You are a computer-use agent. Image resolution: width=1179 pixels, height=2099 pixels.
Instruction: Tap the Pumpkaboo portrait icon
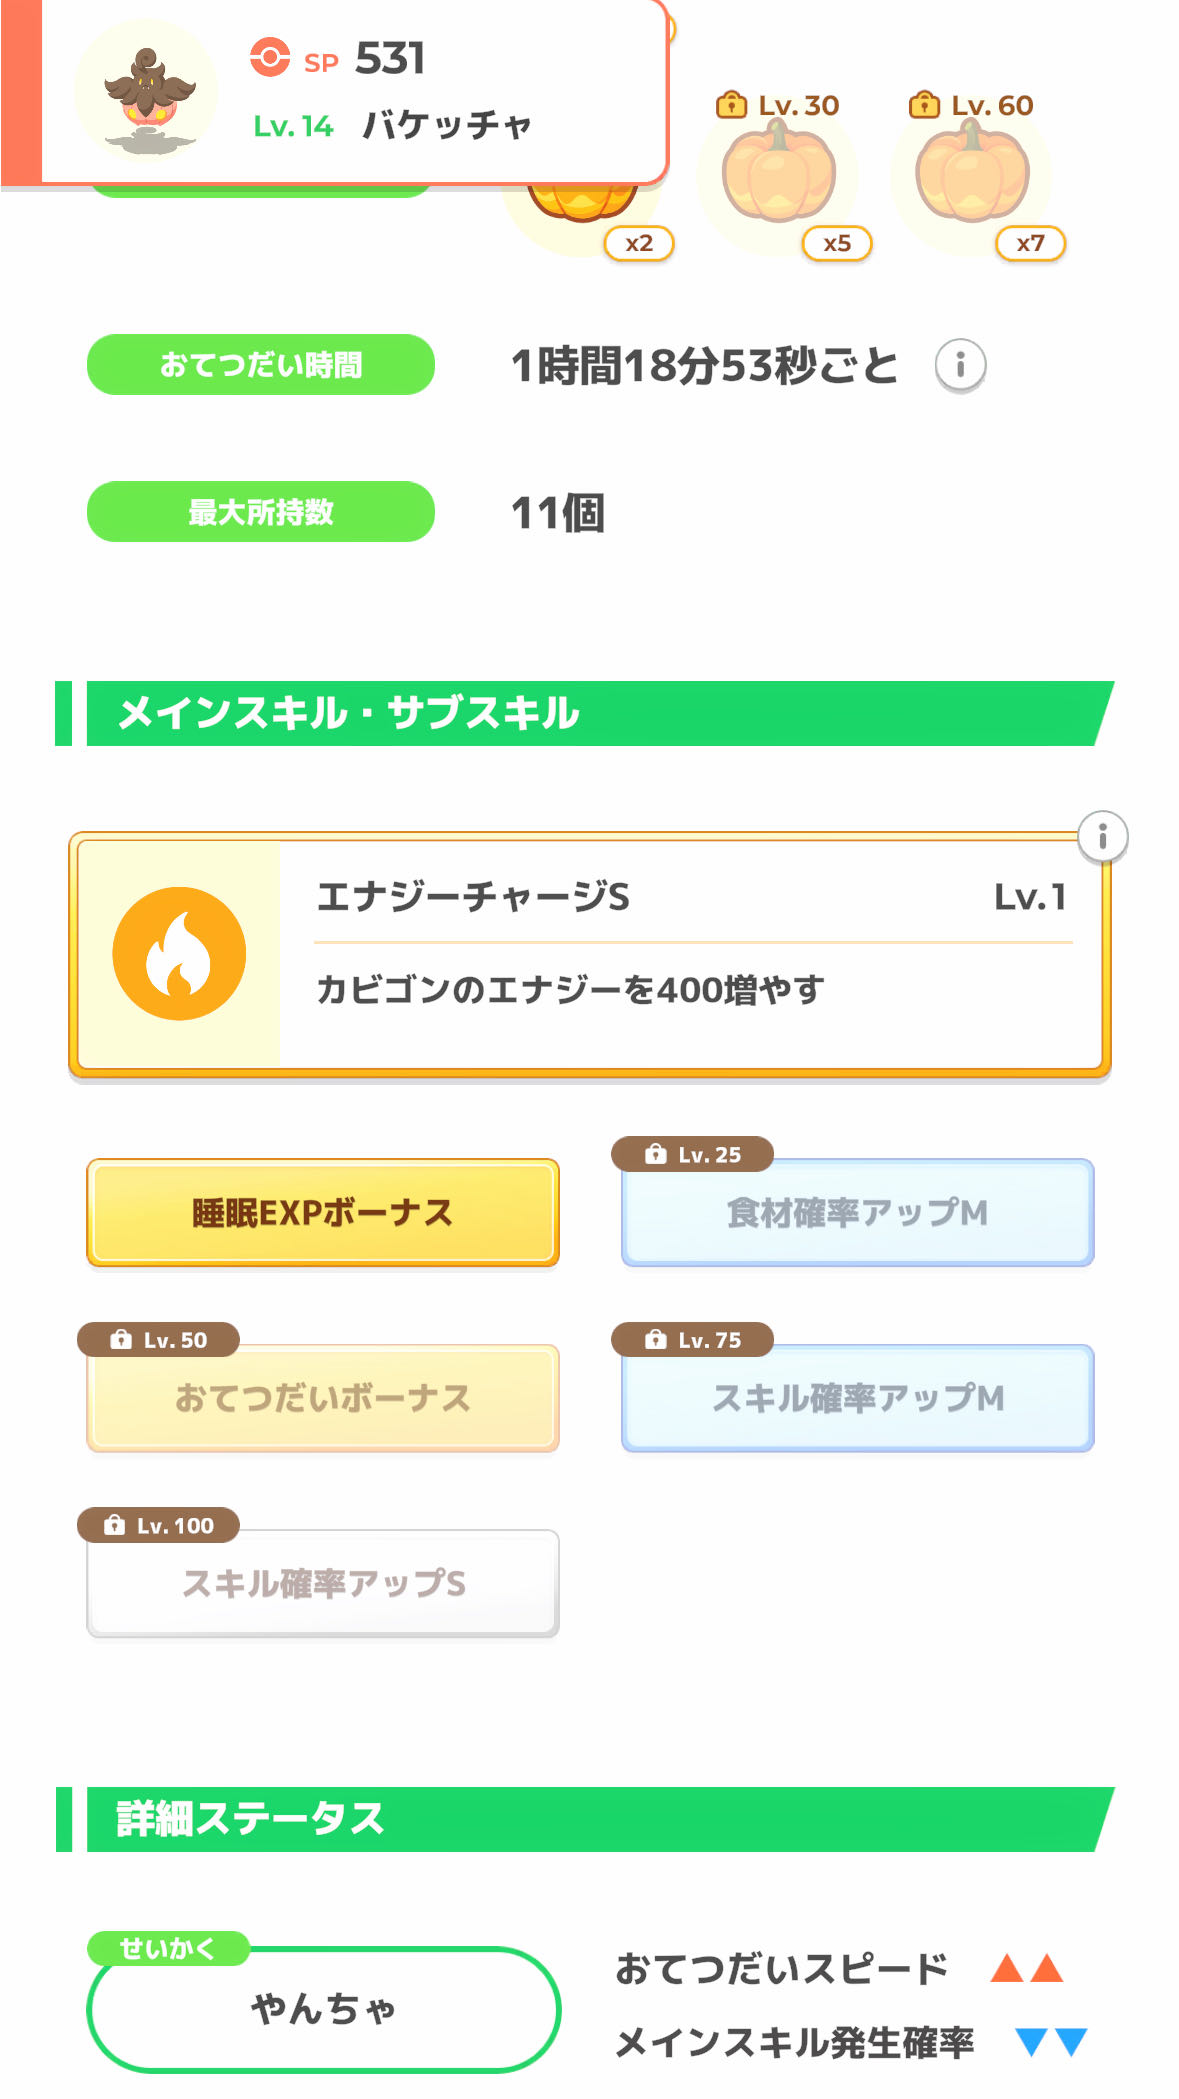coord(147,92)
